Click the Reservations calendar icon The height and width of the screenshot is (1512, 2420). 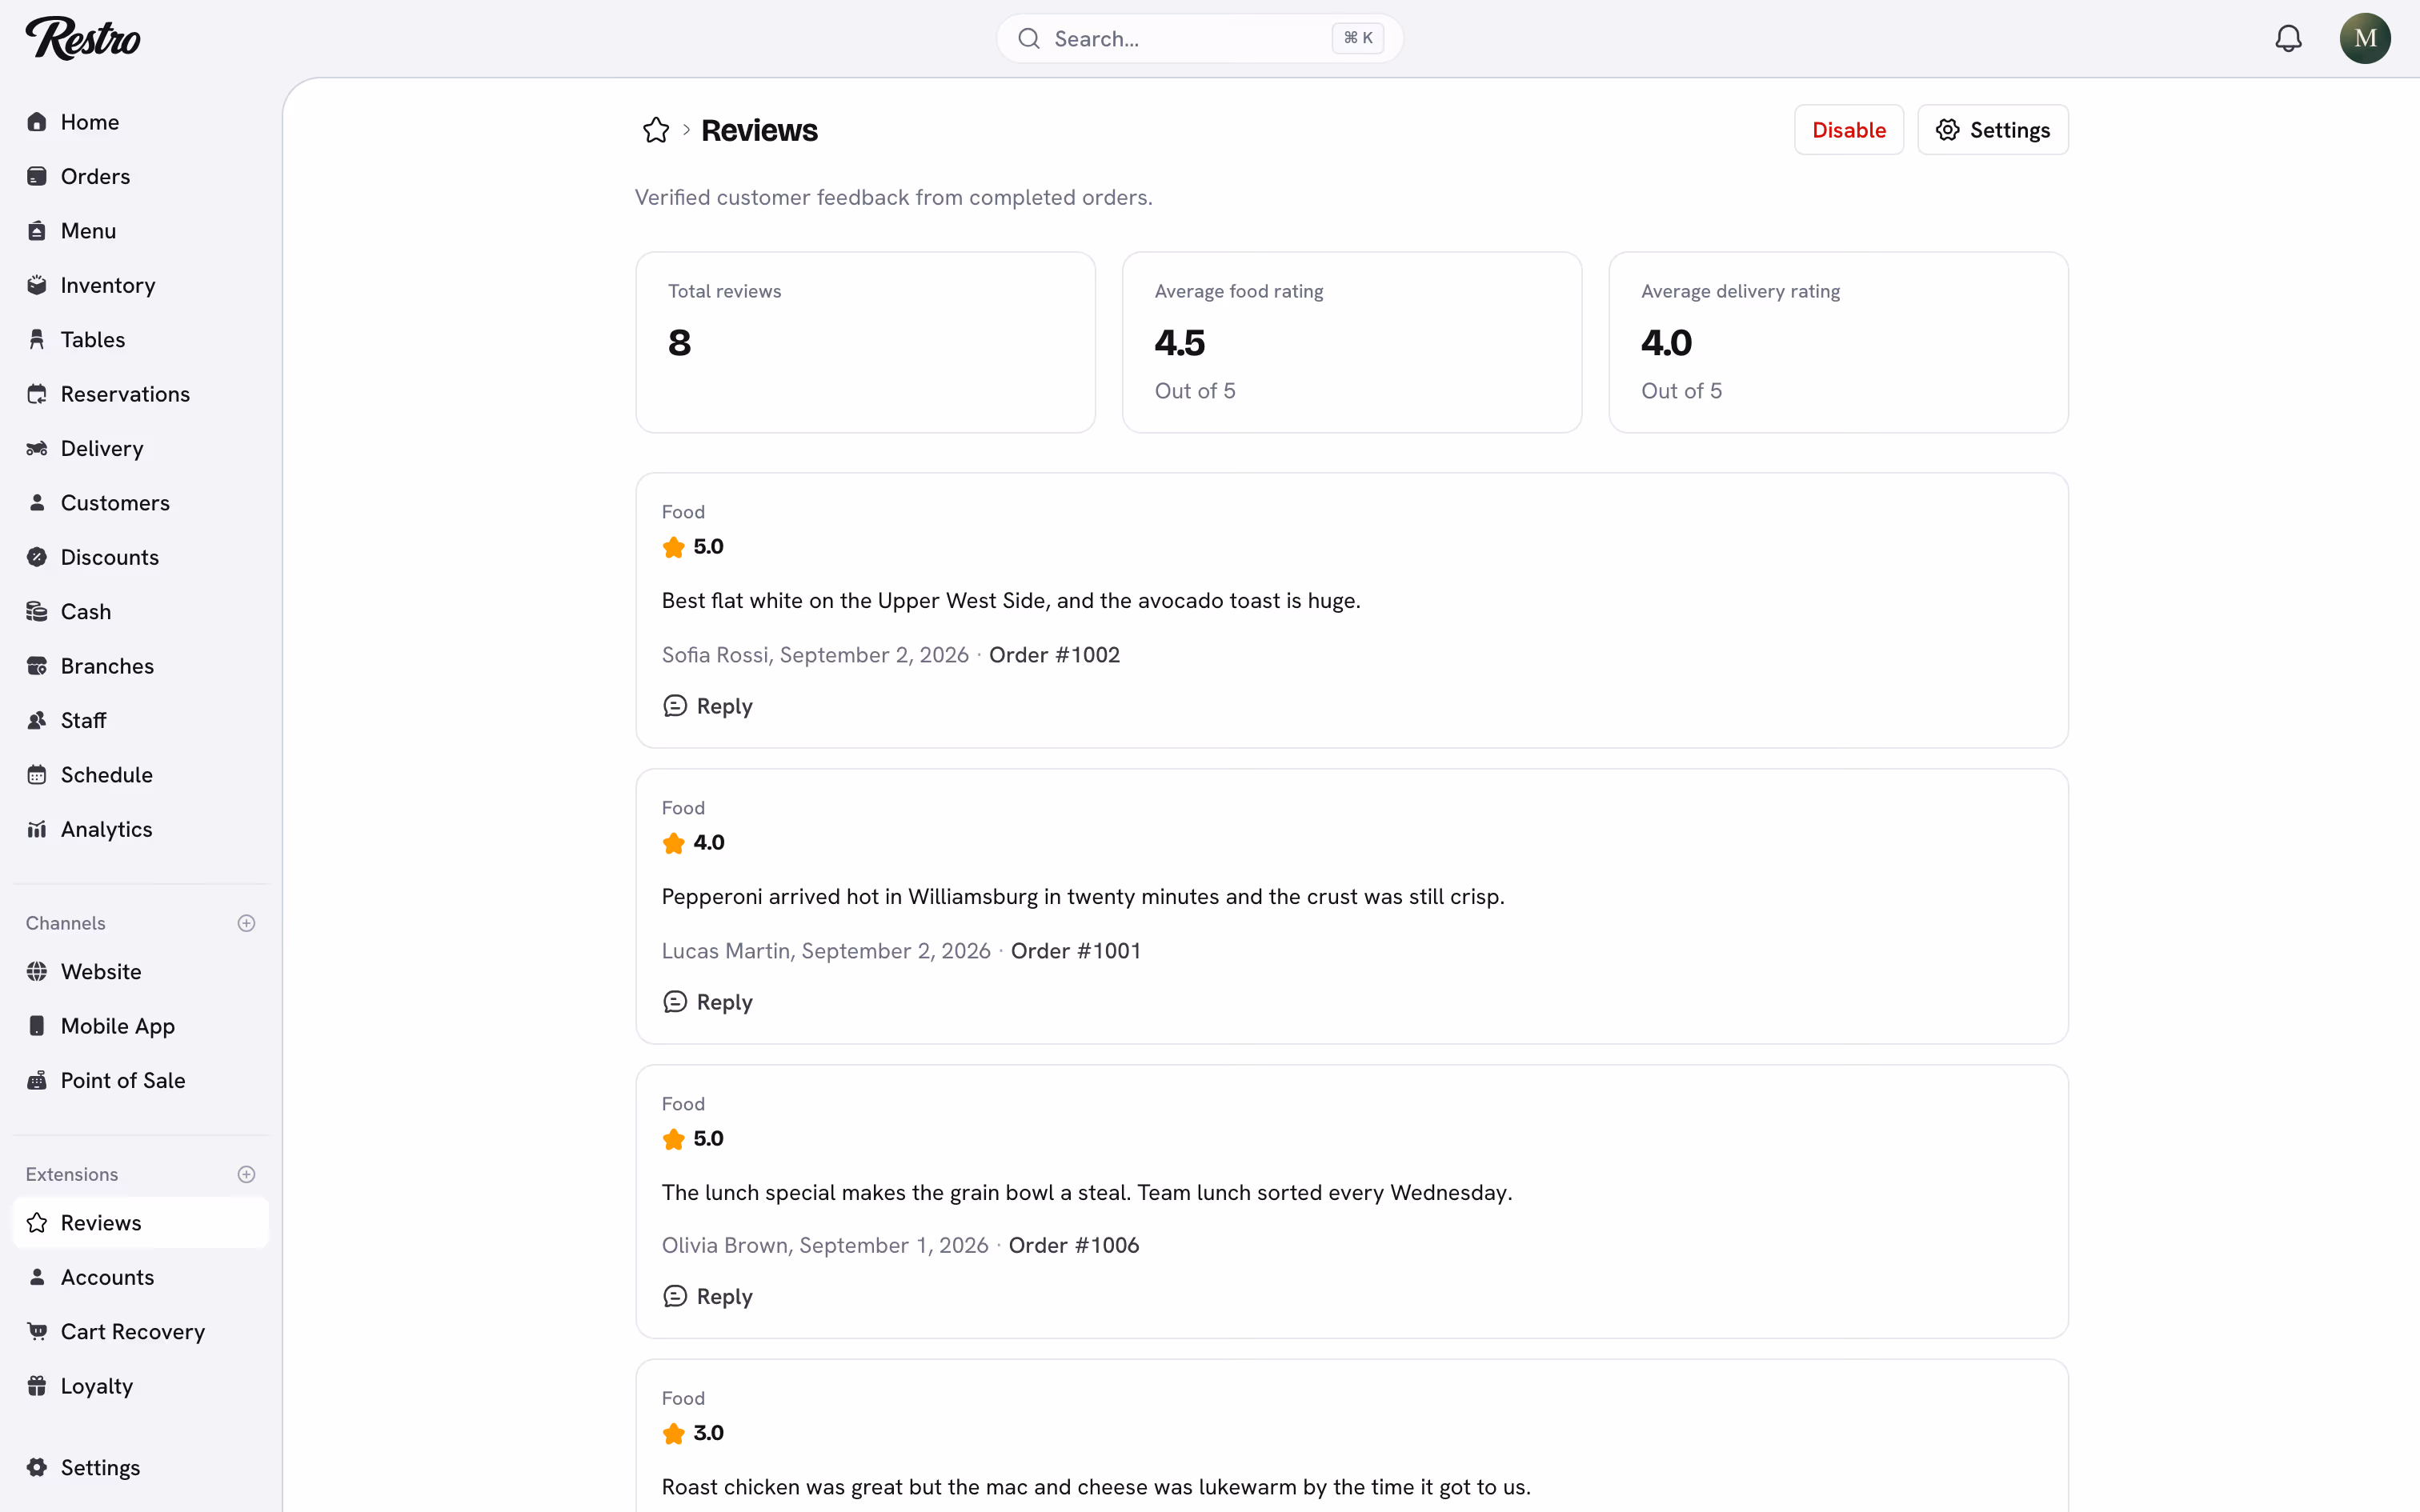(37, 394)
